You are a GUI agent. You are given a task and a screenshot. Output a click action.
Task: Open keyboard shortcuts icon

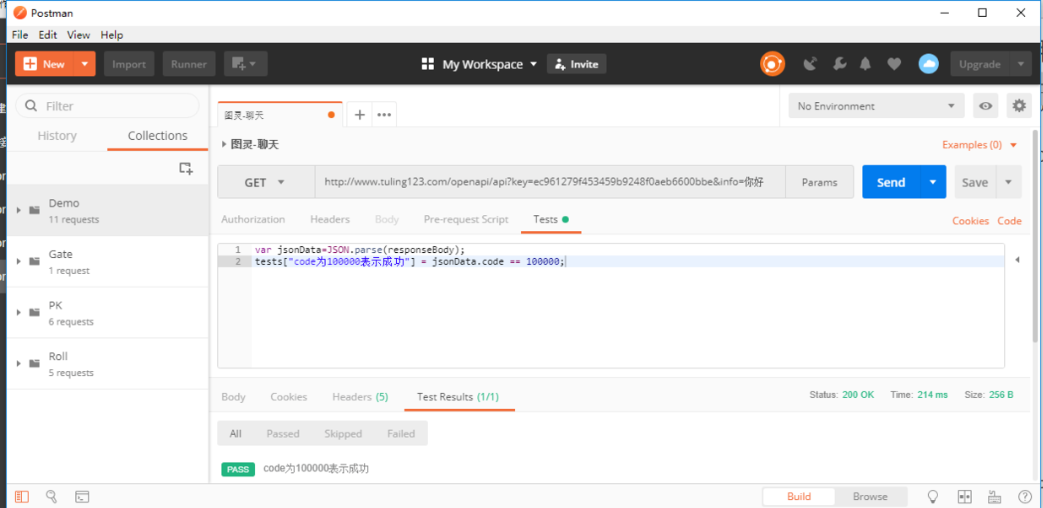[x=995, y=496]
